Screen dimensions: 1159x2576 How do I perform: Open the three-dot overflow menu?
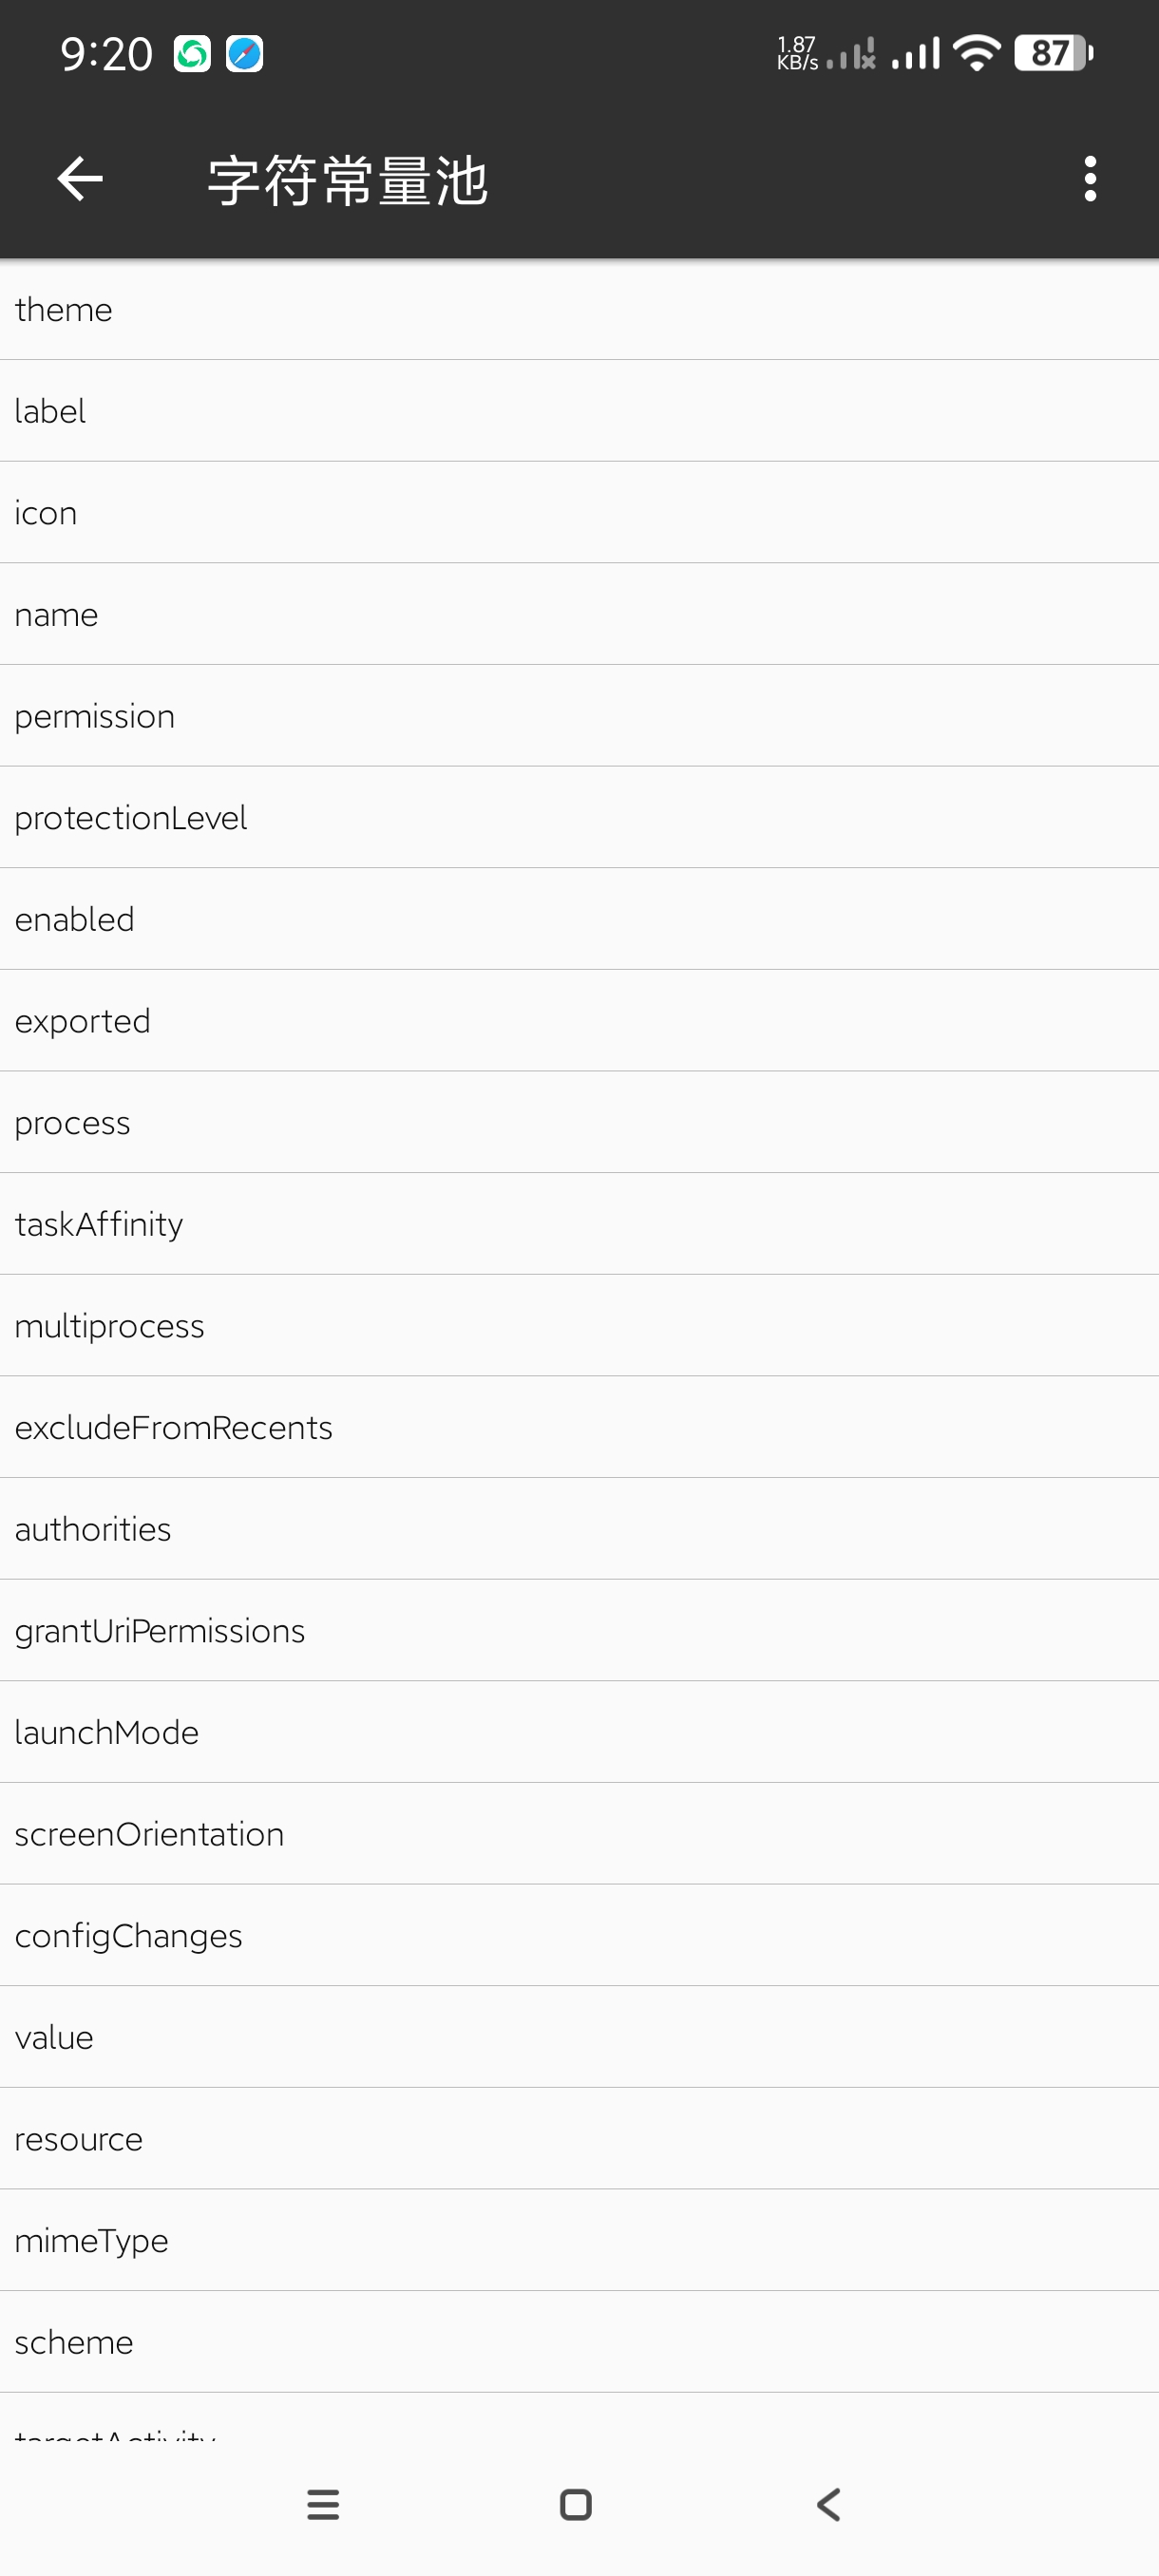(1089, 180)
